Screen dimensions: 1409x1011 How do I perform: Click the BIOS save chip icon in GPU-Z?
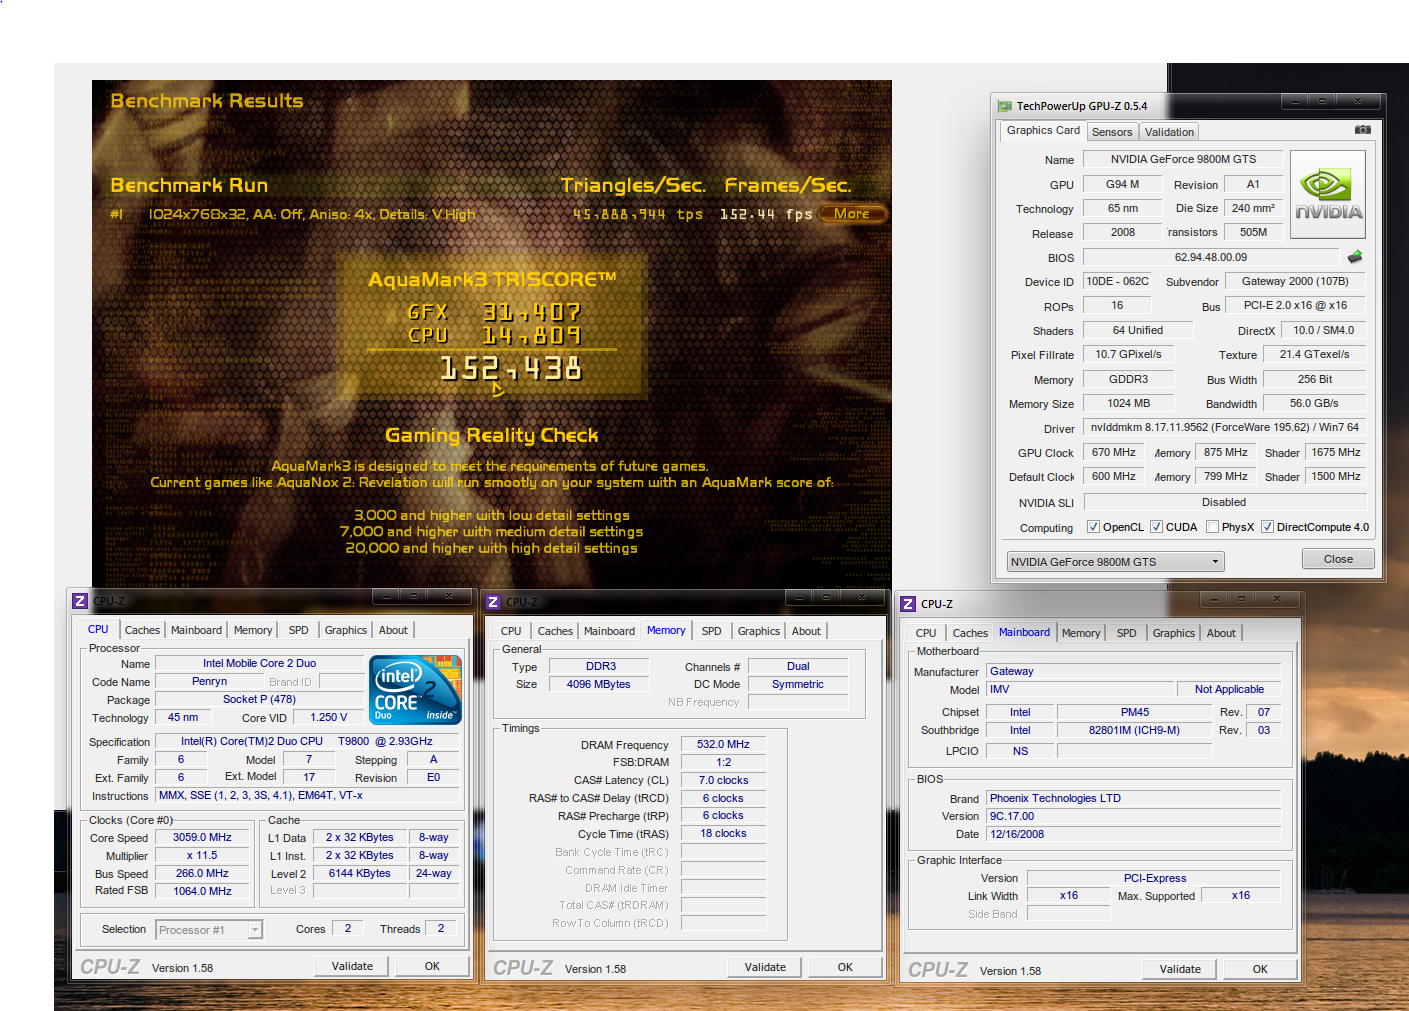(x=1355, y=257)
